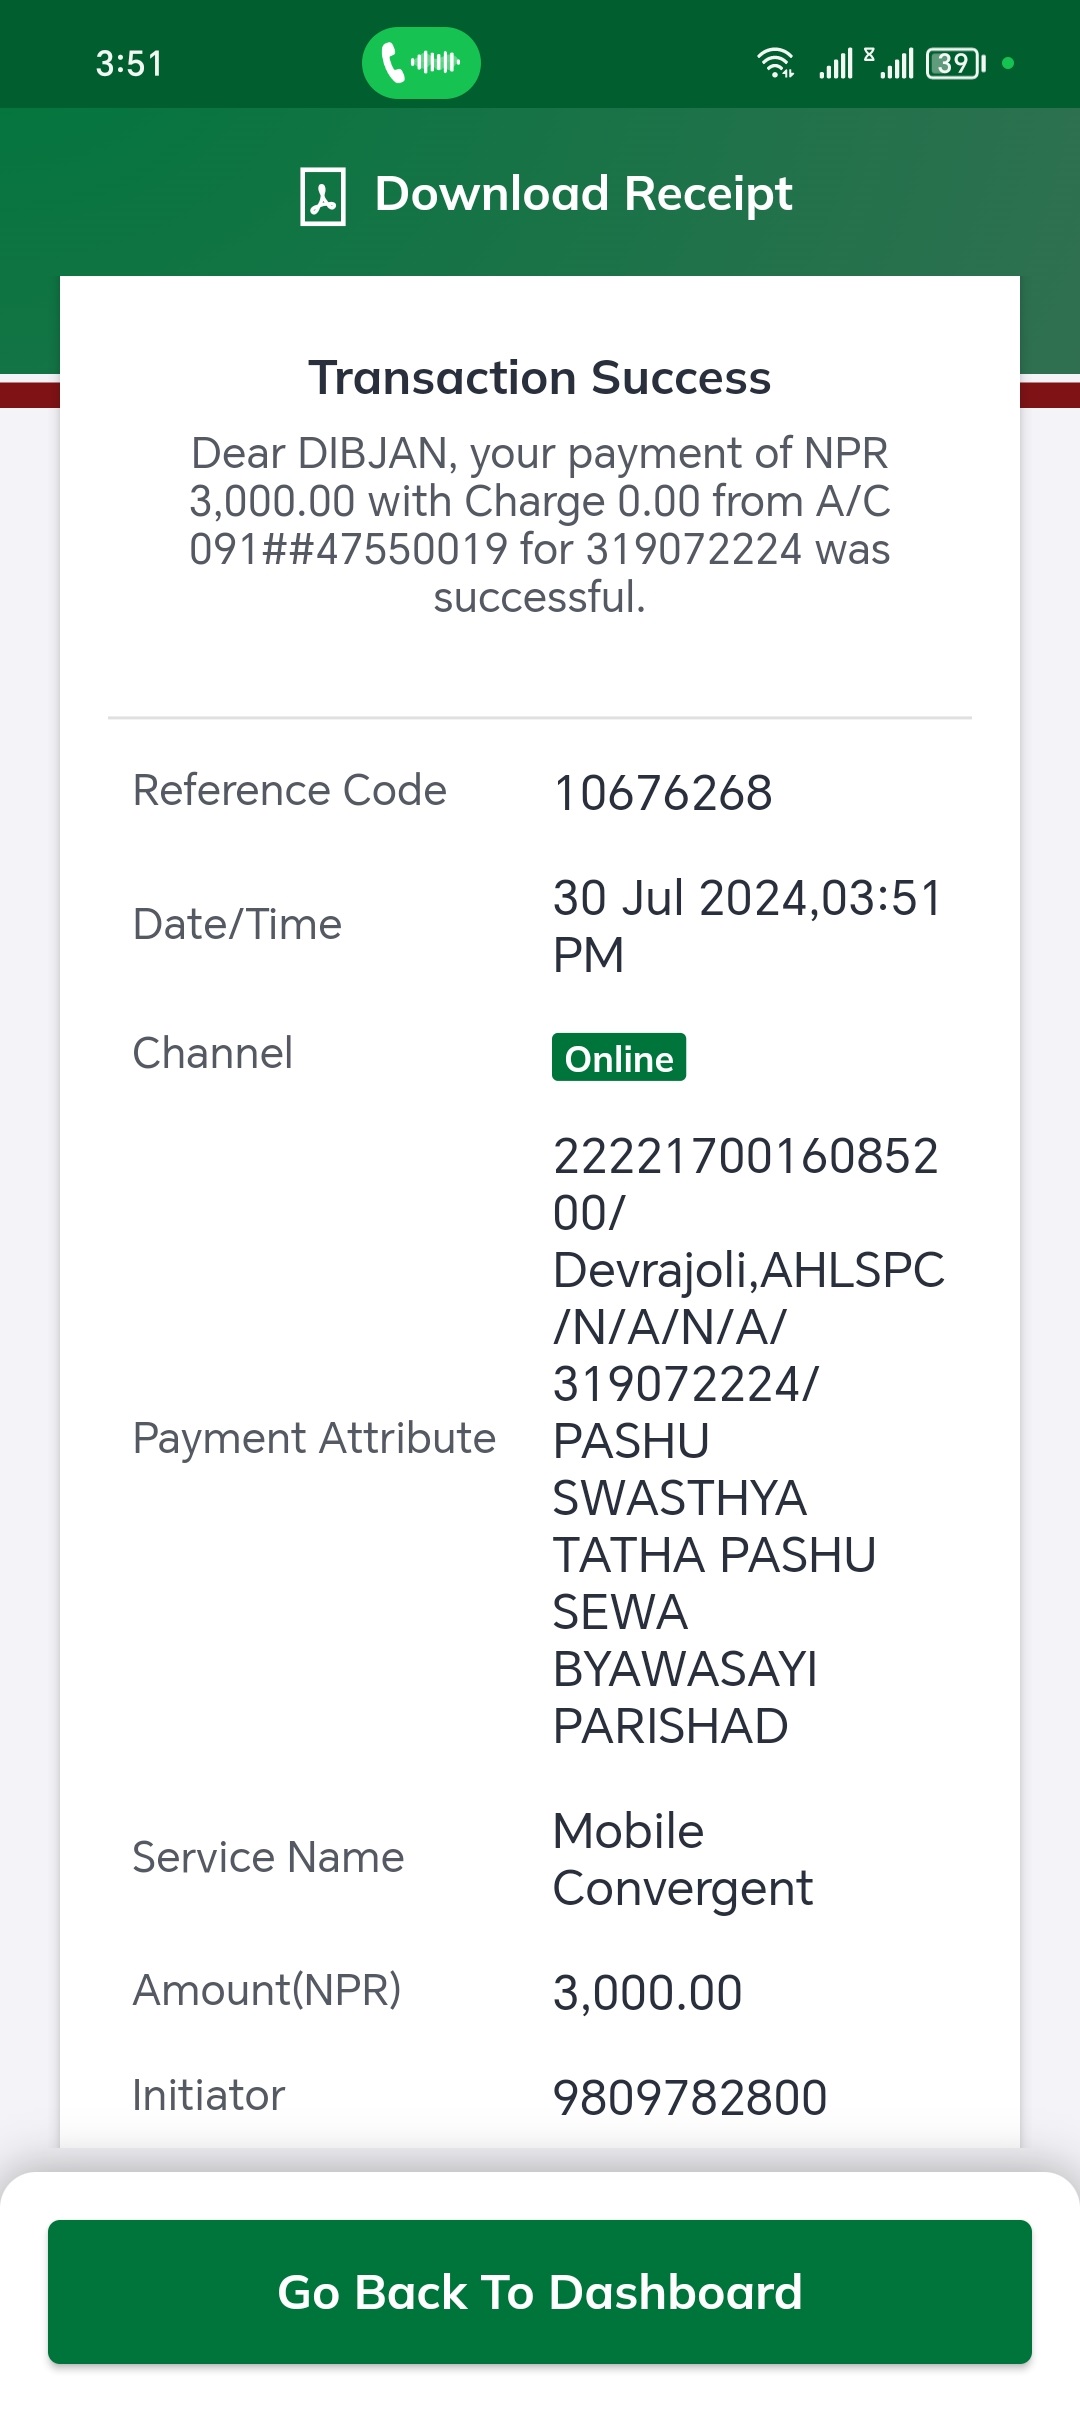Viewport: 1080px width, 2412px height.
Task: Tap the Online channel badge
Action: pyautogui.click(x=619, y=1058)
